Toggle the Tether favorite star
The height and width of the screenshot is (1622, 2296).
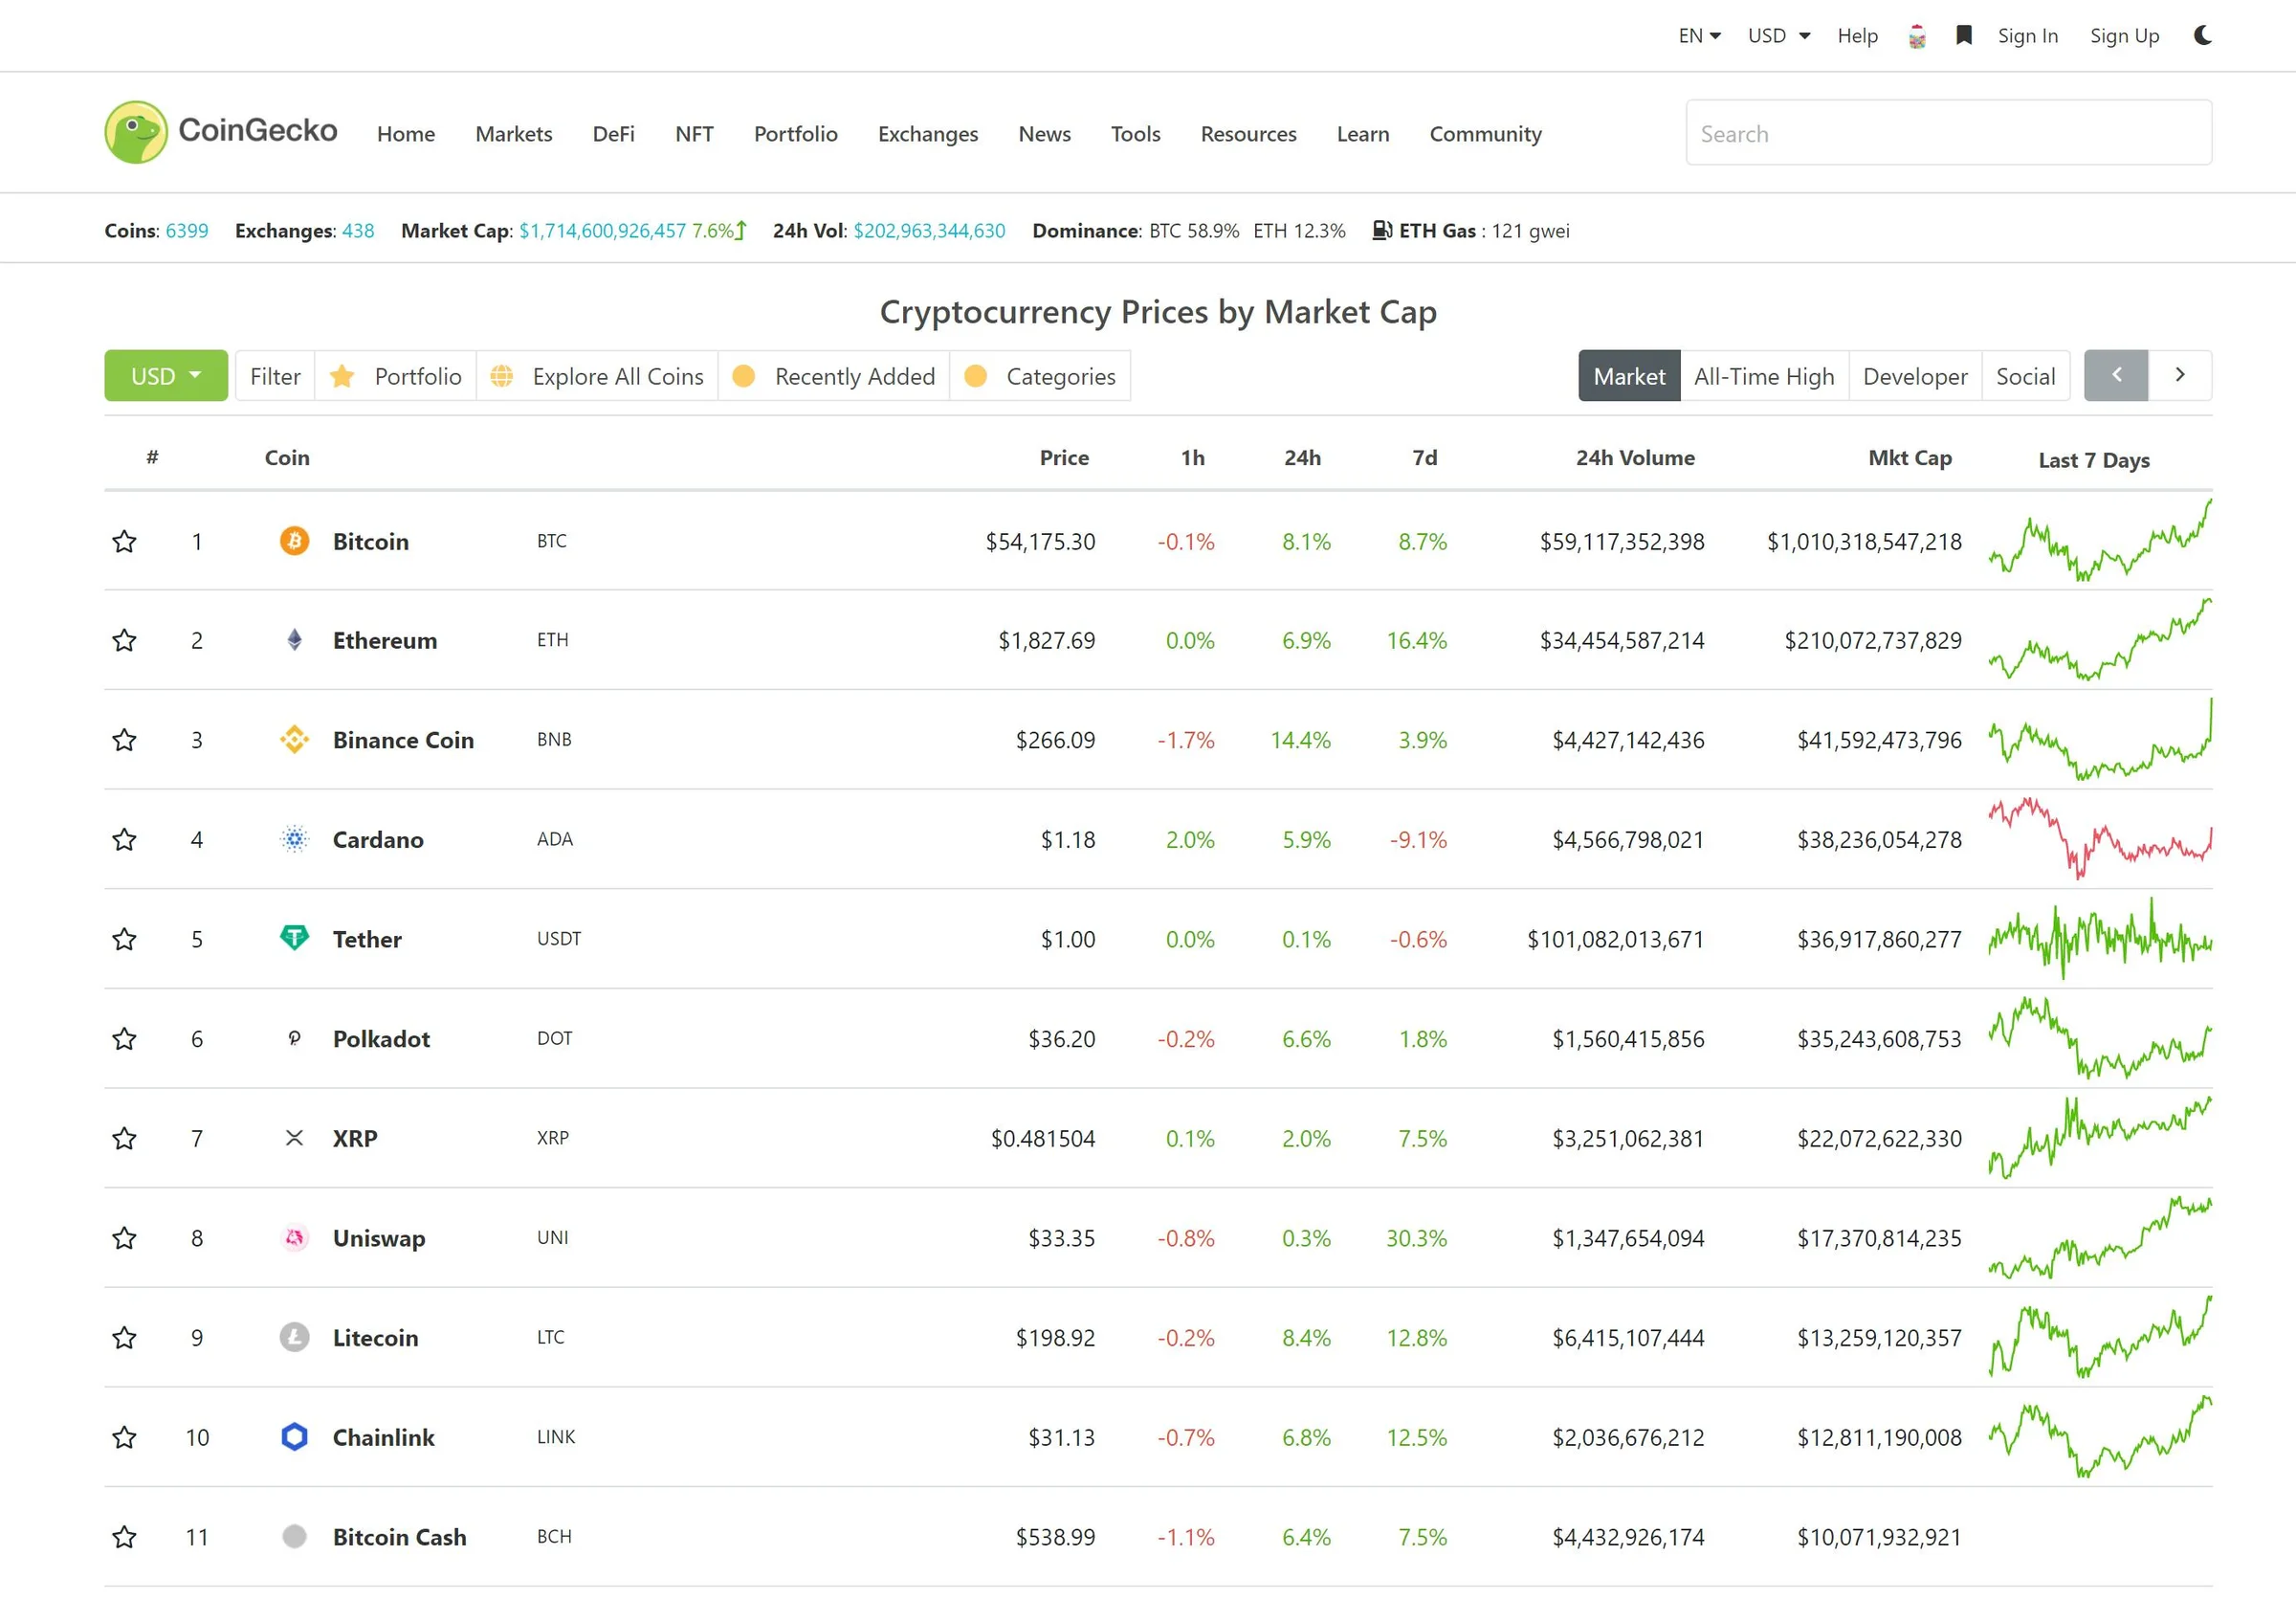pos(124,939)
